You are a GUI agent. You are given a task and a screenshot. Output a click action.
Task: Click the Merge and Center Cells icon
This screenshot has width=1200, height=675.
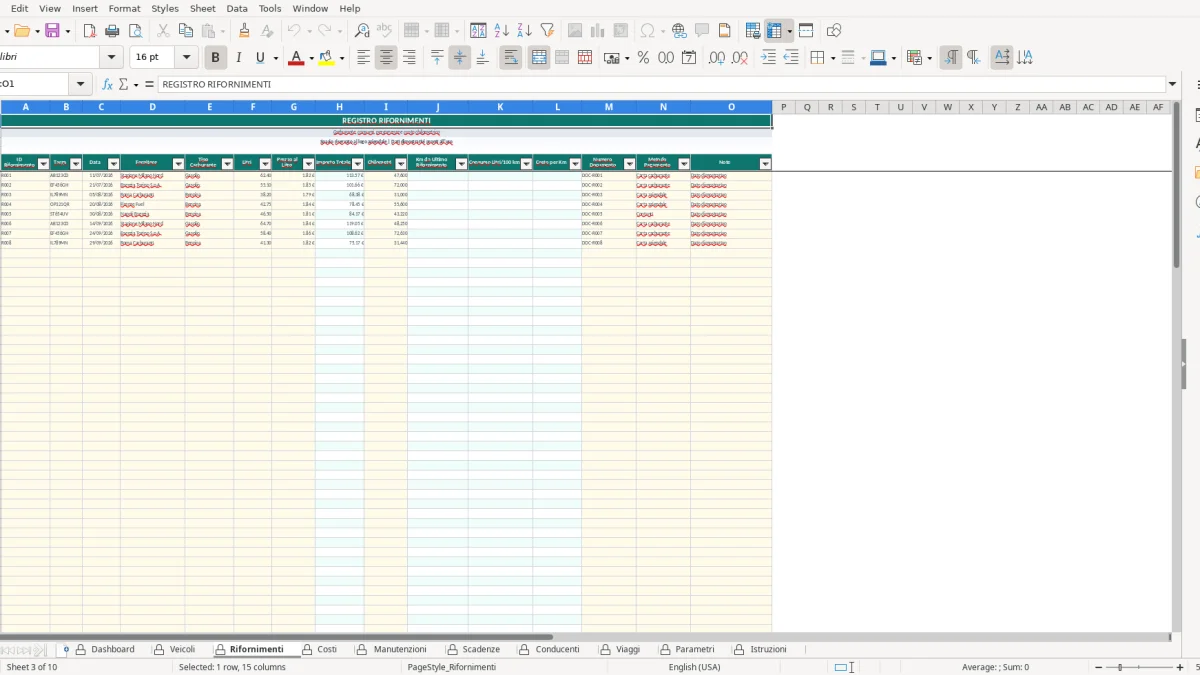(539, 58)
